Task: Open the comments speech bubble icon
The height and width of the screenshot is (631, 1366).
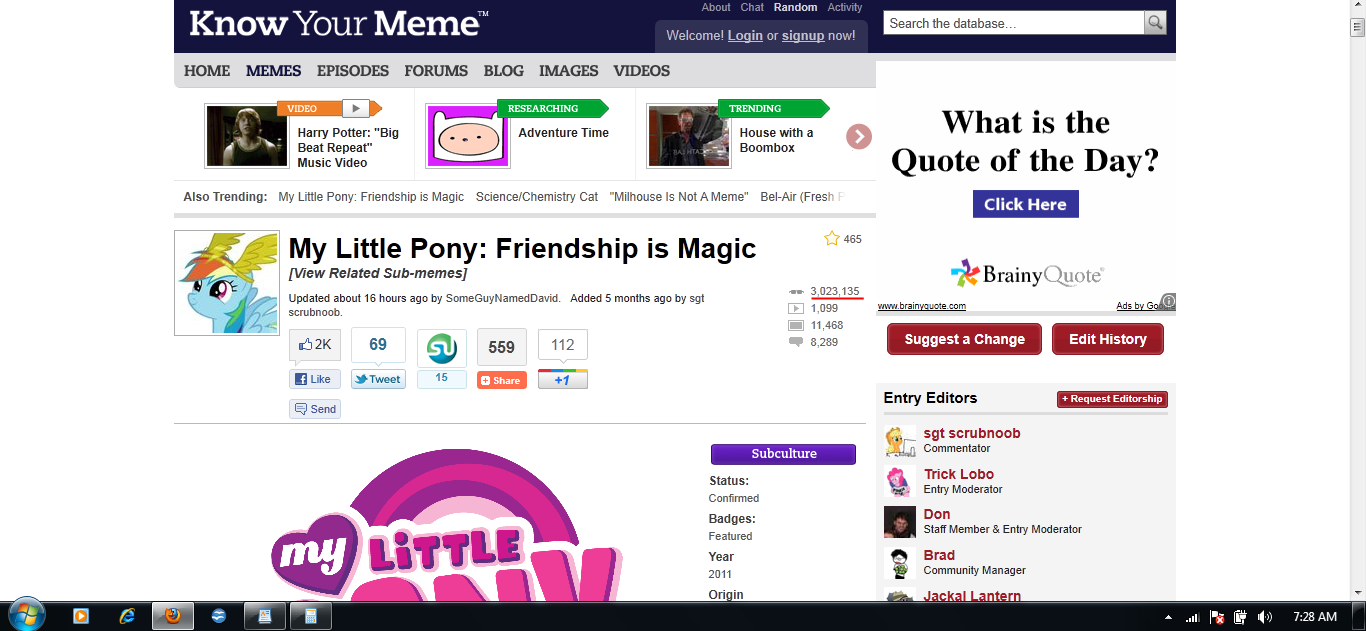Action: [x=796, y=342]
